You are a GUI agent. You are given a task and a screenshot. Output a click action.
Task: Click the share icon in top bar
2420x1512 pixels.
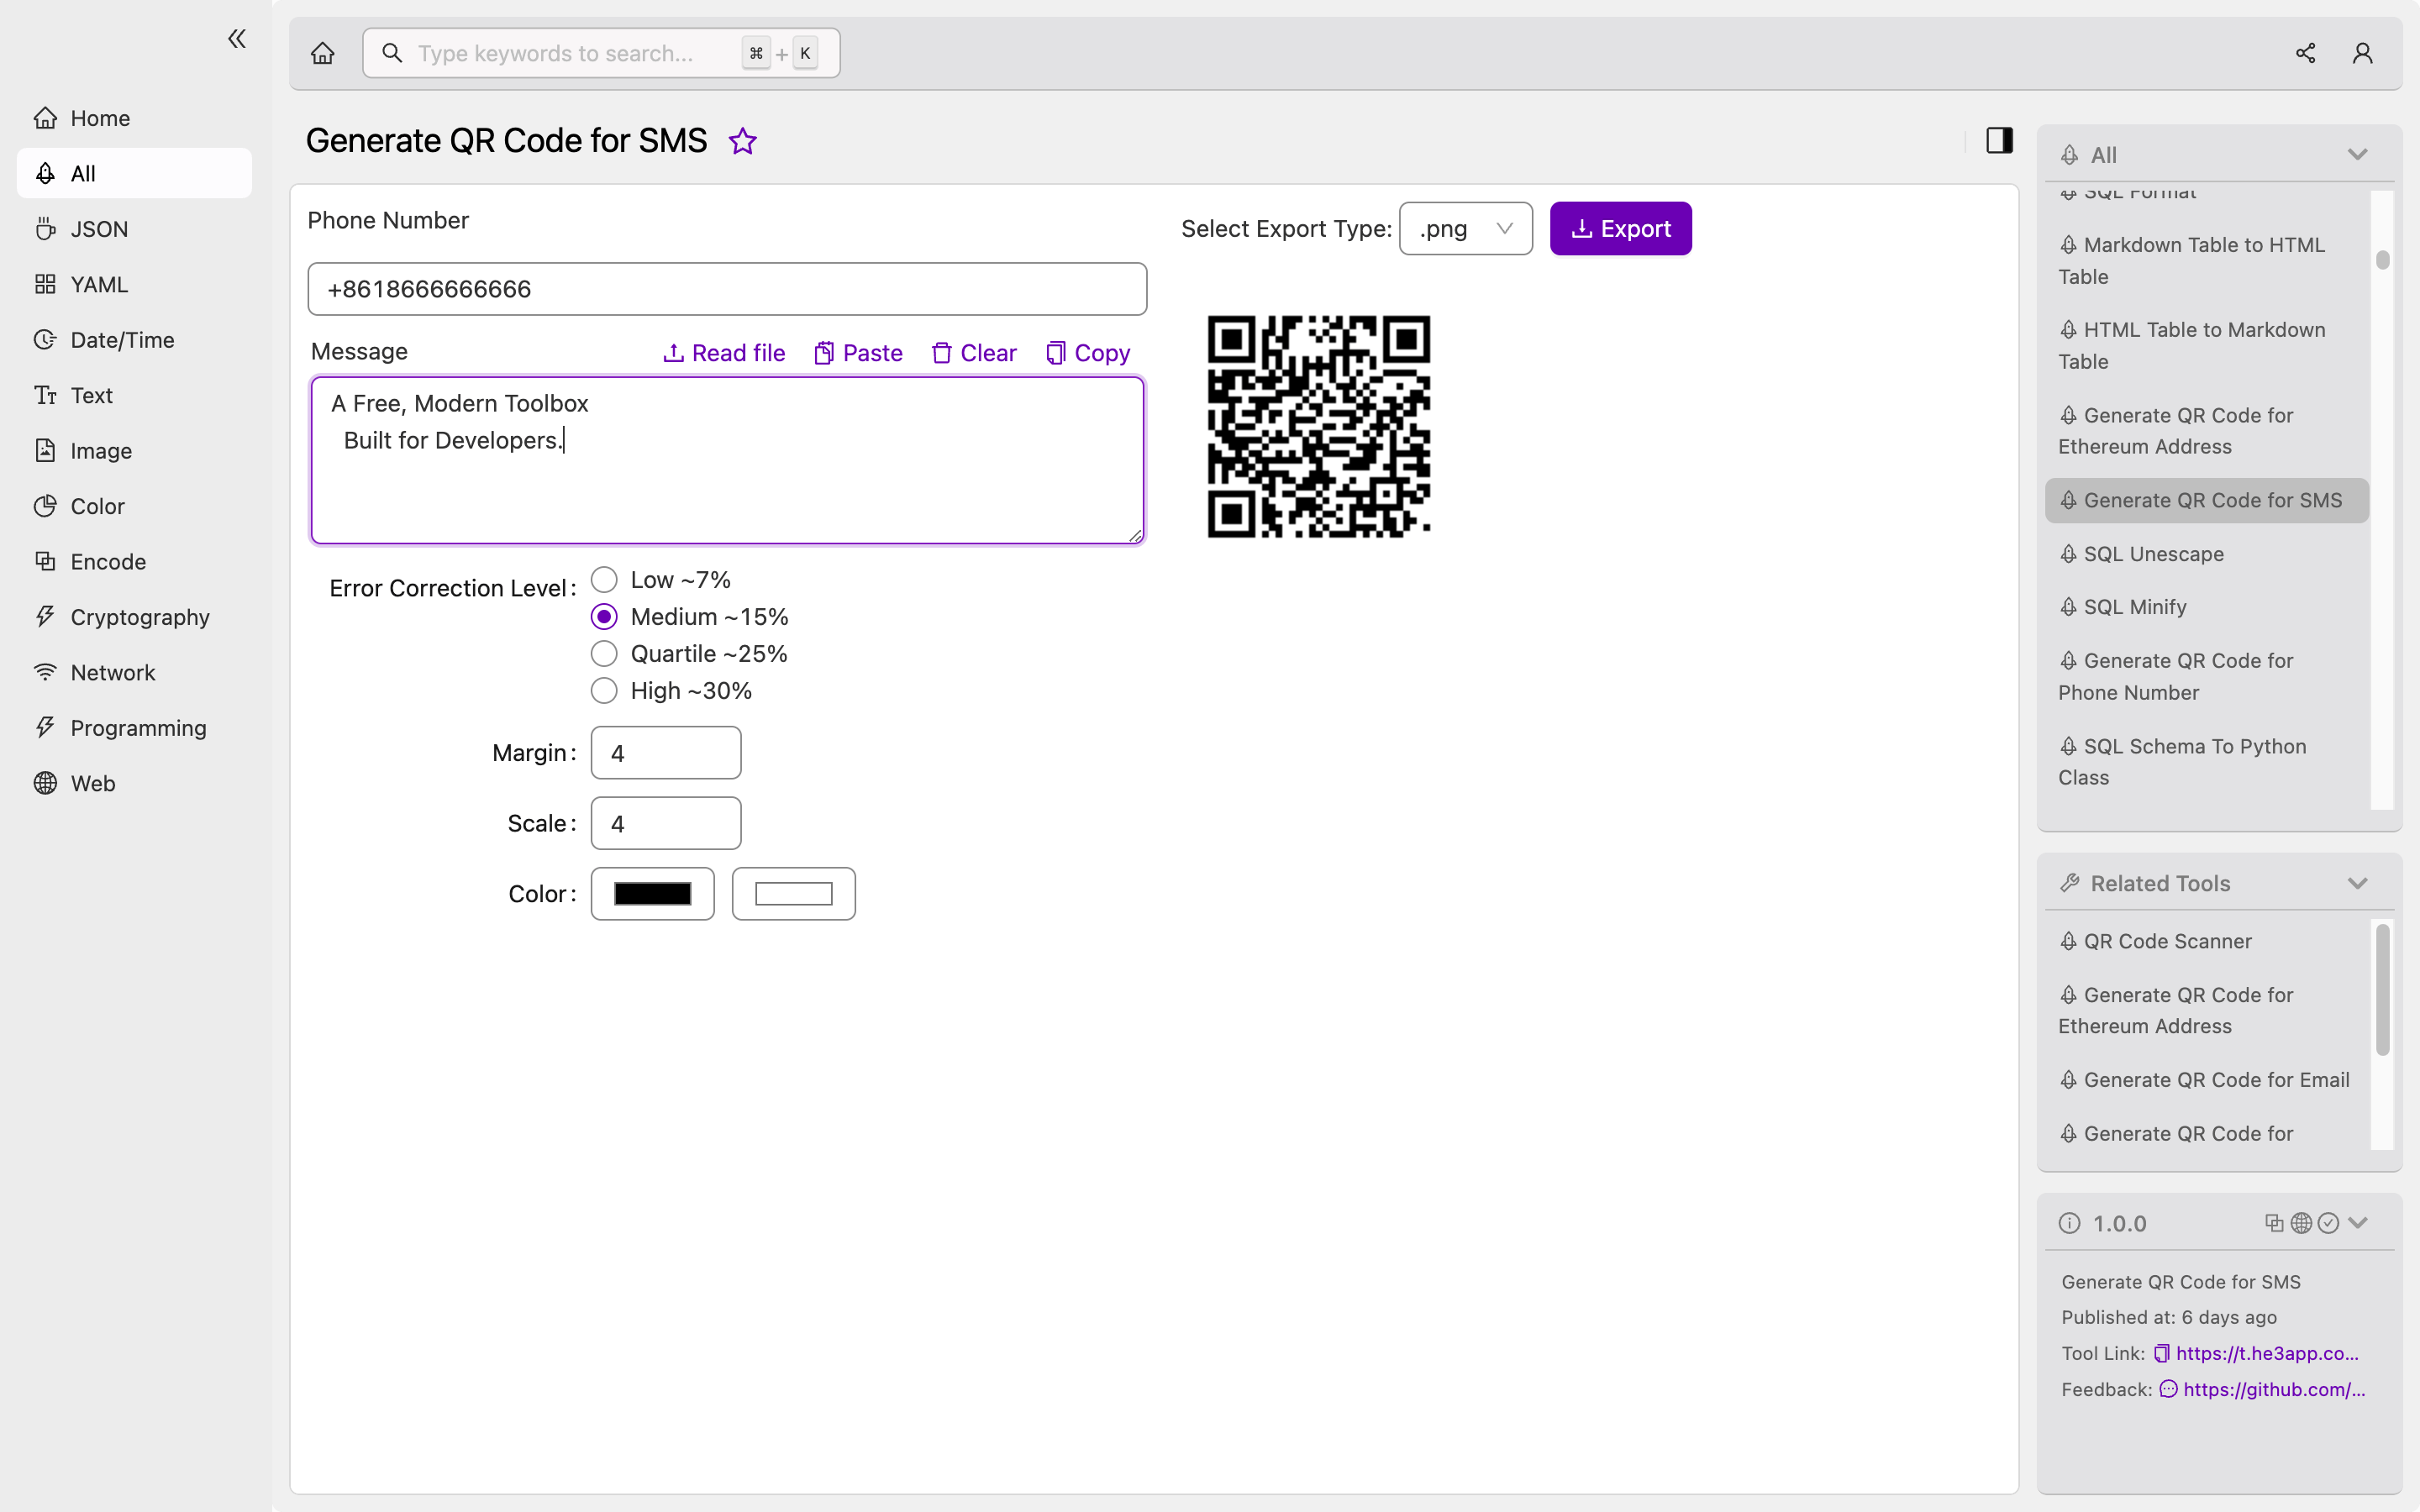tap(2305, 53)
